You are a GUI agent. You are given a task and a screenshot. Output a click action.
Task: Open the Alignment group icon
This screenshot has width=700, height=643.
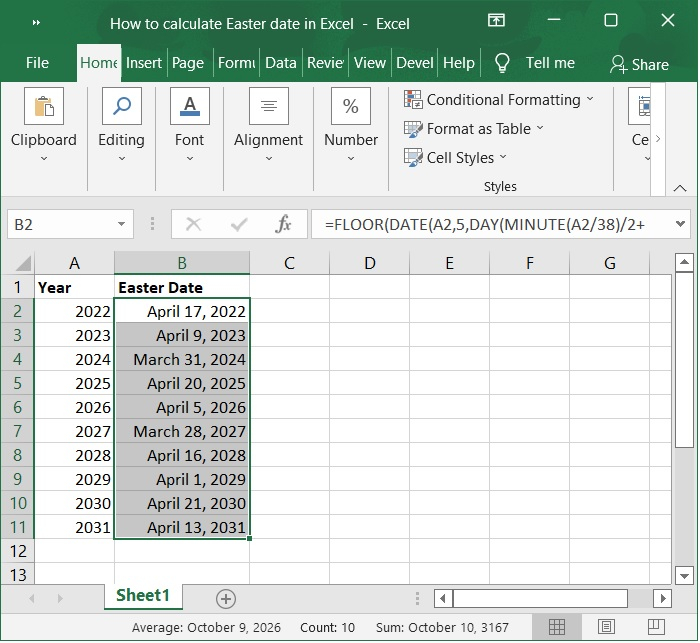269,106
